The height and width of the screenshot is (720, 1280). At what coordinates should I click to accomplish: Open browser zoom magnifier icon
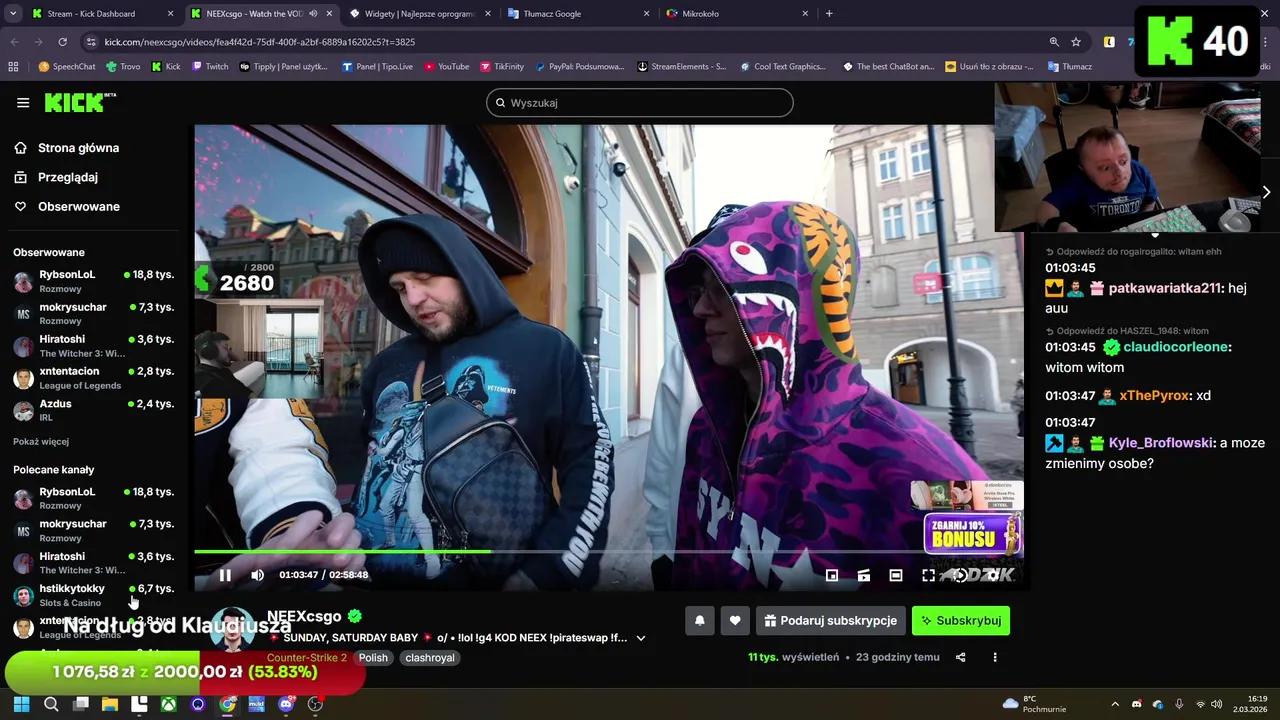1054,42
